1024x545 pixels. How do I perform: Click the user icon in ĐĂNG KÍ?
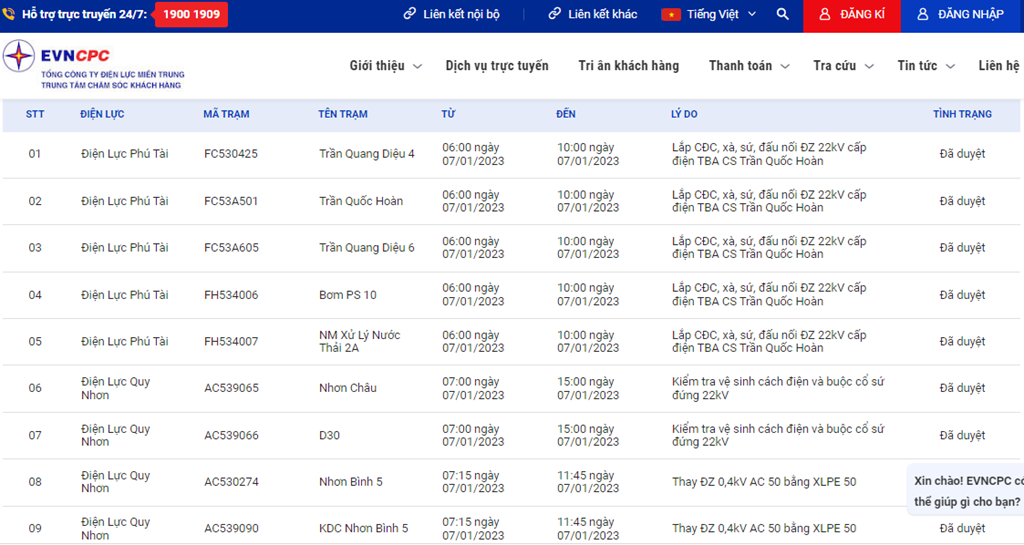point(824,15)
